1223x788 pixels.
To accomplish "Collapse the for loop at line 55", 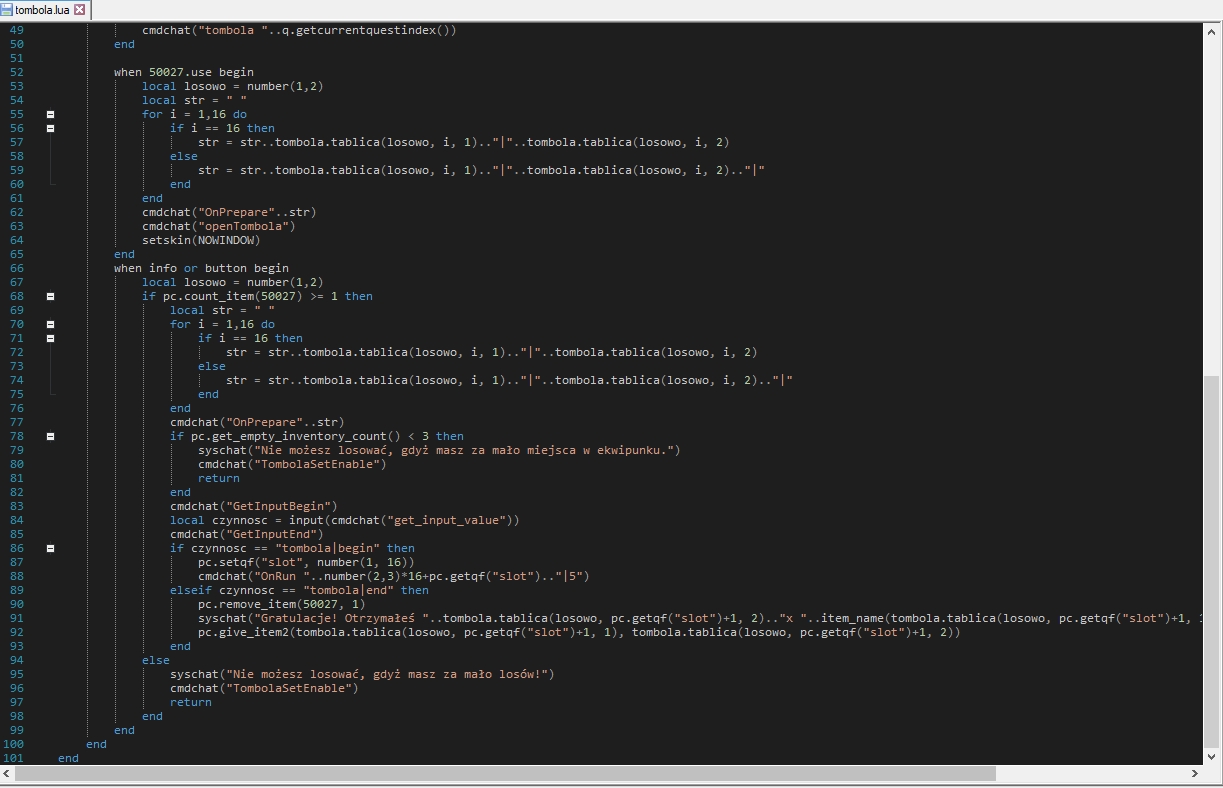I will (x=50, y=114).
